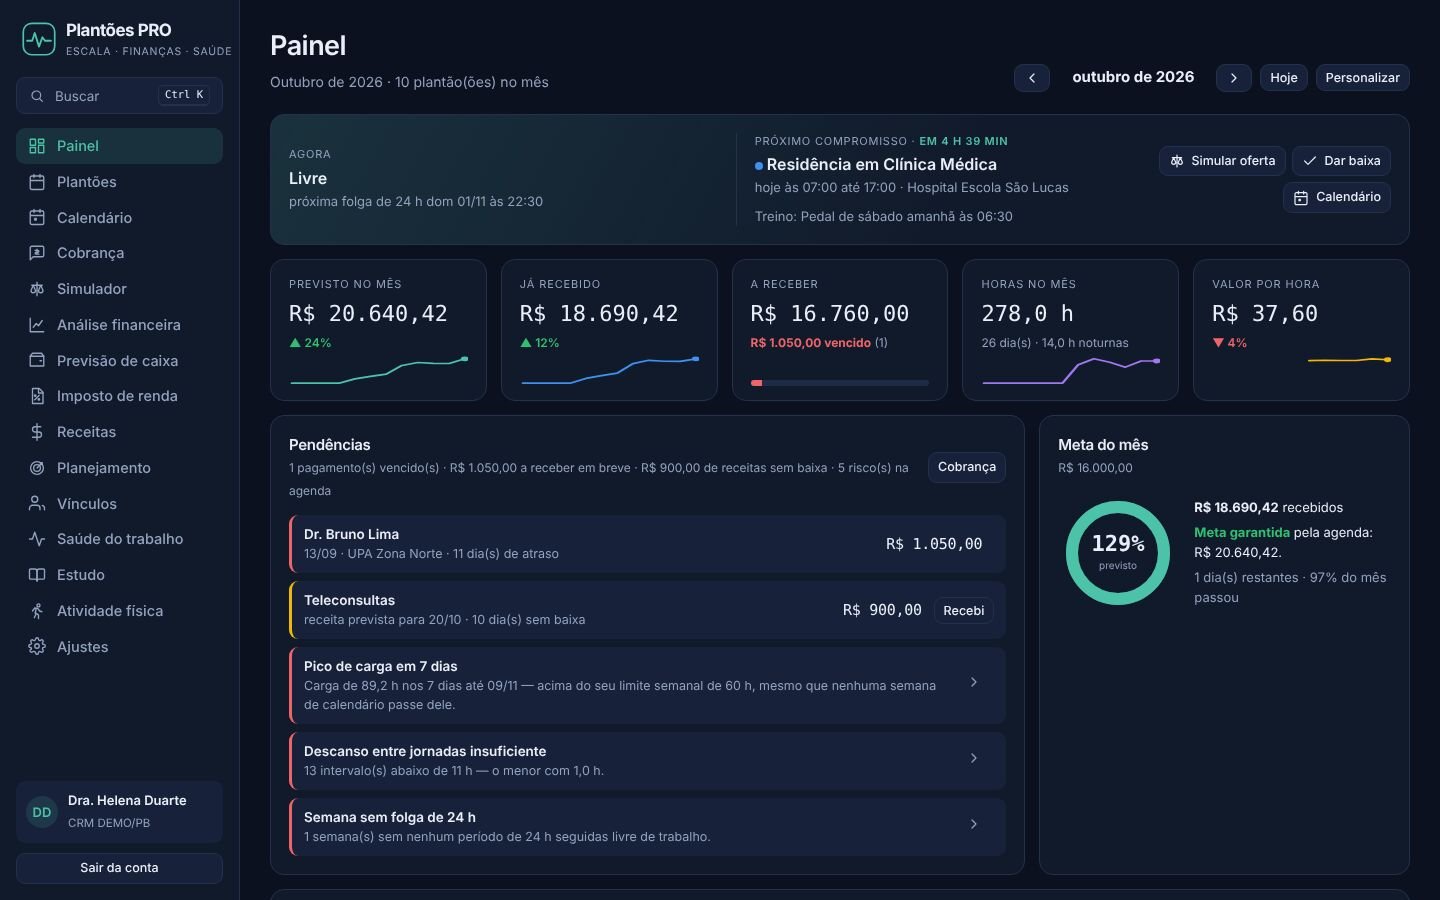Click the 129% Meta do mês progress ring
The width and height of the screenshot is (1440, 900).
pos(1118,553)
